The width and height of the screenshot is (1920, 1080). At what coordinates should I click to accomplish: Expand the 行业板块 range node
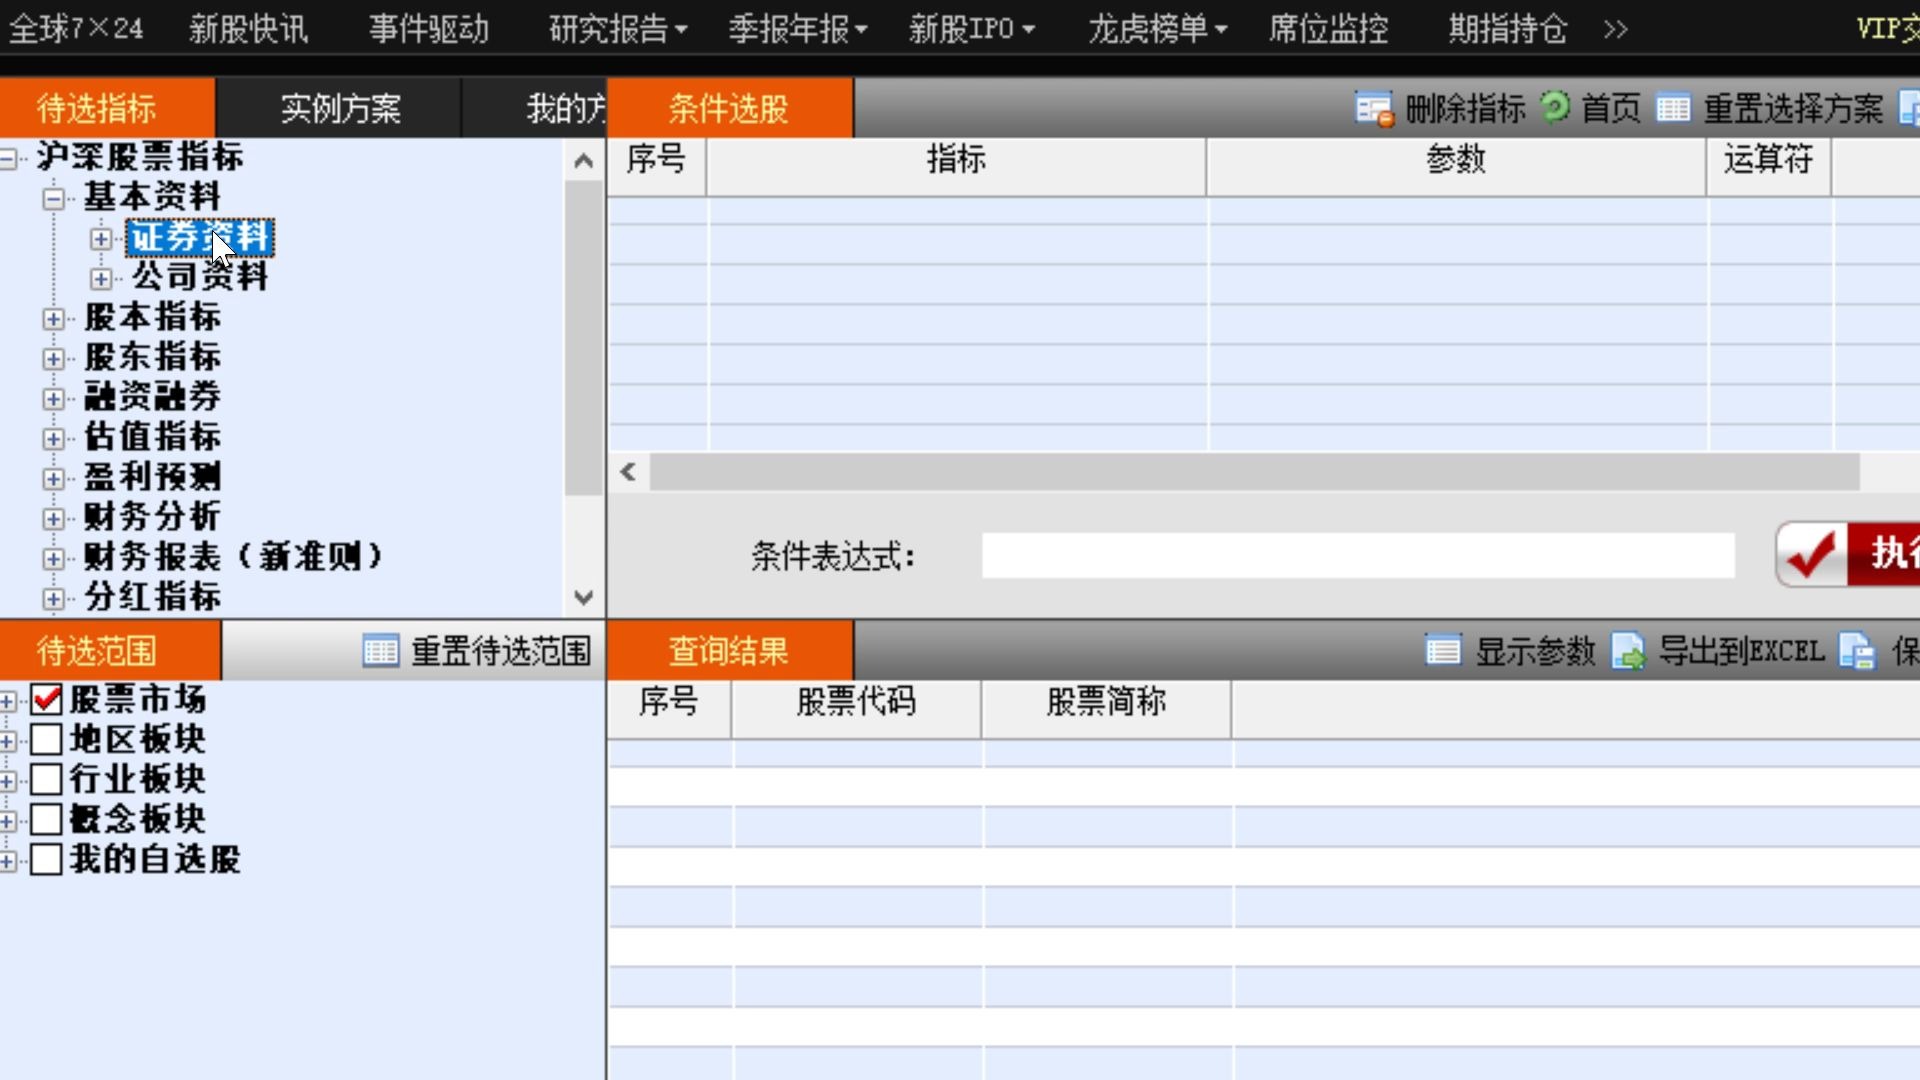pyautogui.click(x=8, y=781)
